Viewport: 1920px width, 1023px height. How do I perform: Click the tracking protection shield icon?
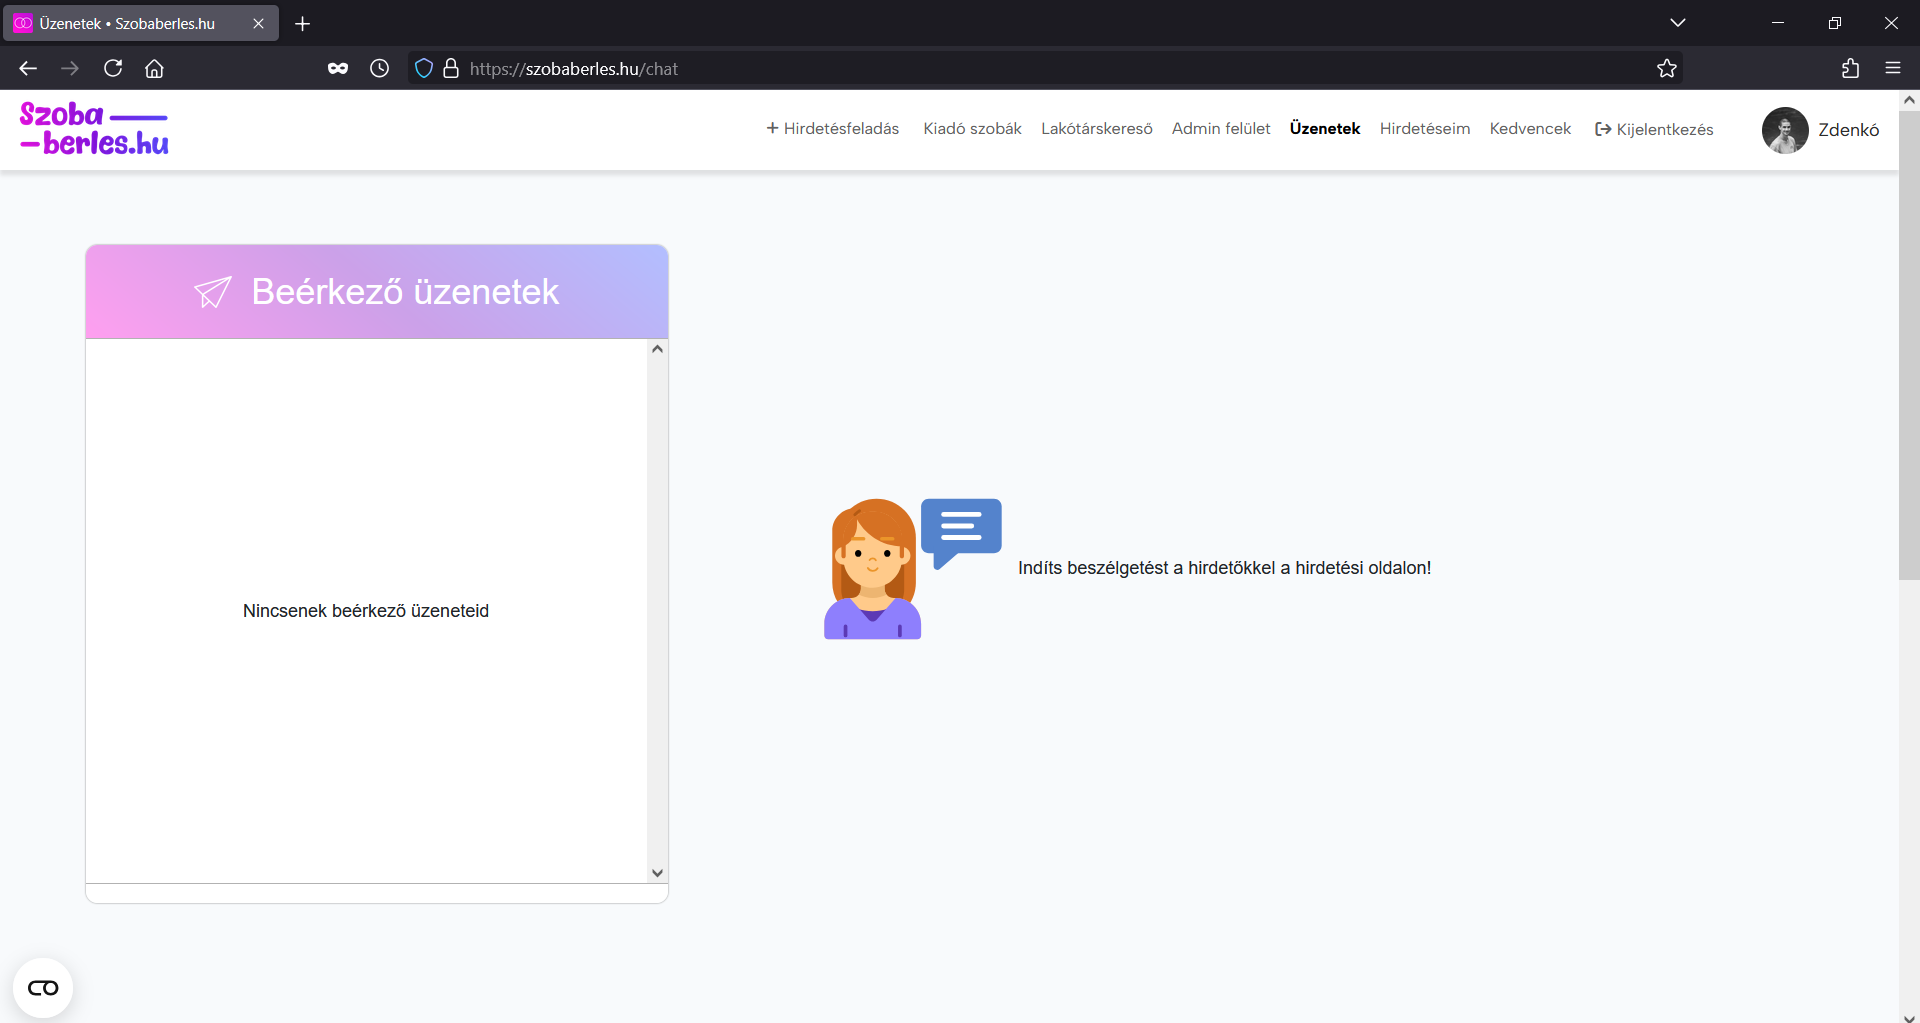point(424,69)
